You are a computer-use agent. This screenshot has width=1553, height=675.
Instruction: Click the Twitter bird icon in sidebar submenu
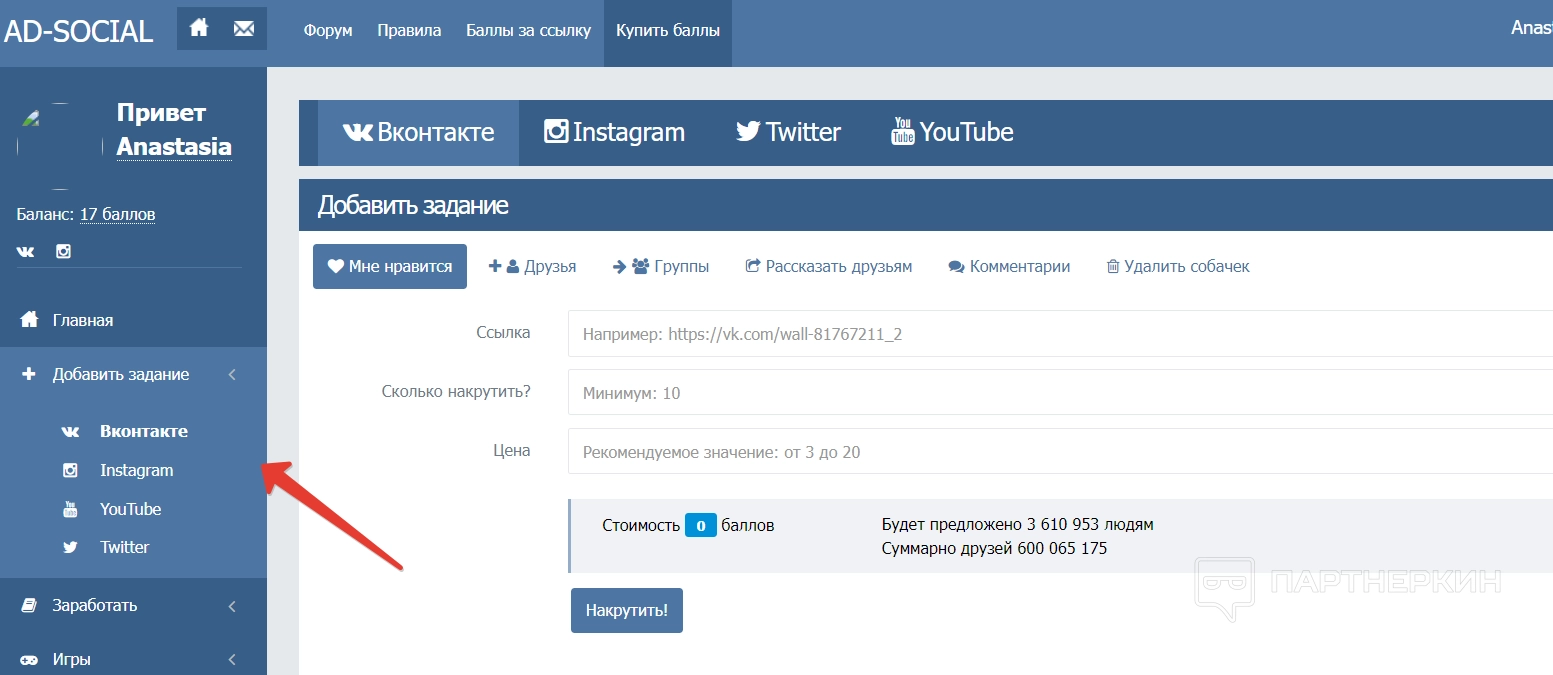point(70,547)
